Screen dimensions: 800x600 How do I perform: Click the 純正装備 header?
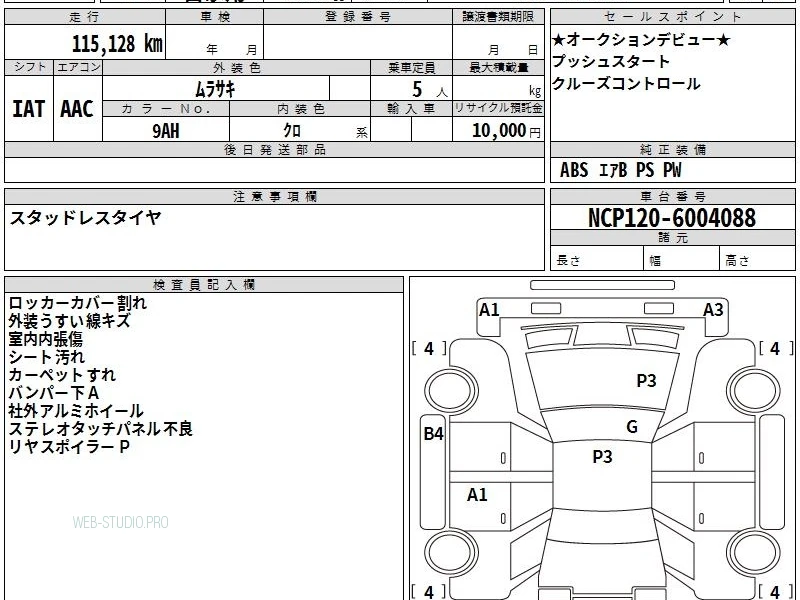pos(672,149)
